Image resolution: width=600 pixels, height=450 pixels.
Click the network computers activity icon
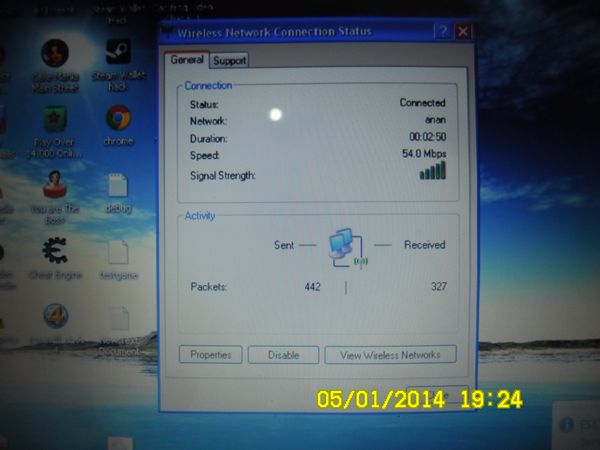point(347,248)
